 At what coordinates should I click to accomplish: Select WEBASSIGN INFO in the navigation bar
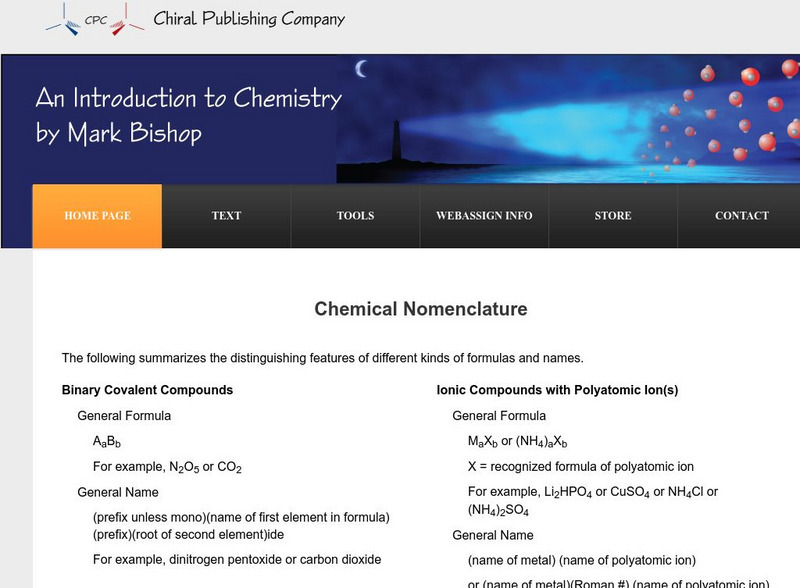[484, 216]
